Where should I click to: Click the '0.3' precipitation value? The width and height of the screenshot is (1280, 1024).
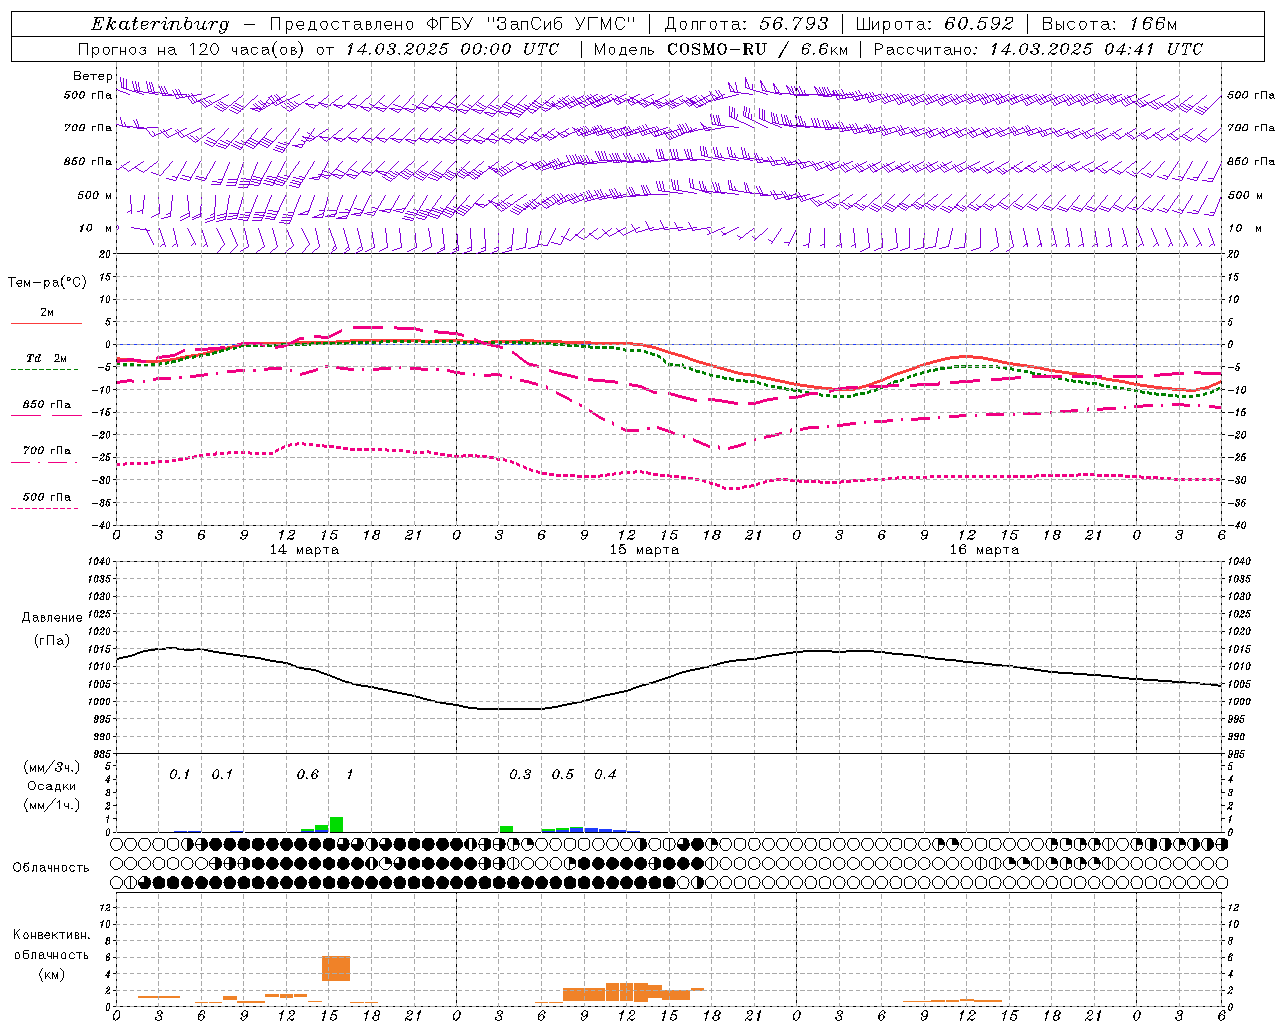[x=520, y=774]
